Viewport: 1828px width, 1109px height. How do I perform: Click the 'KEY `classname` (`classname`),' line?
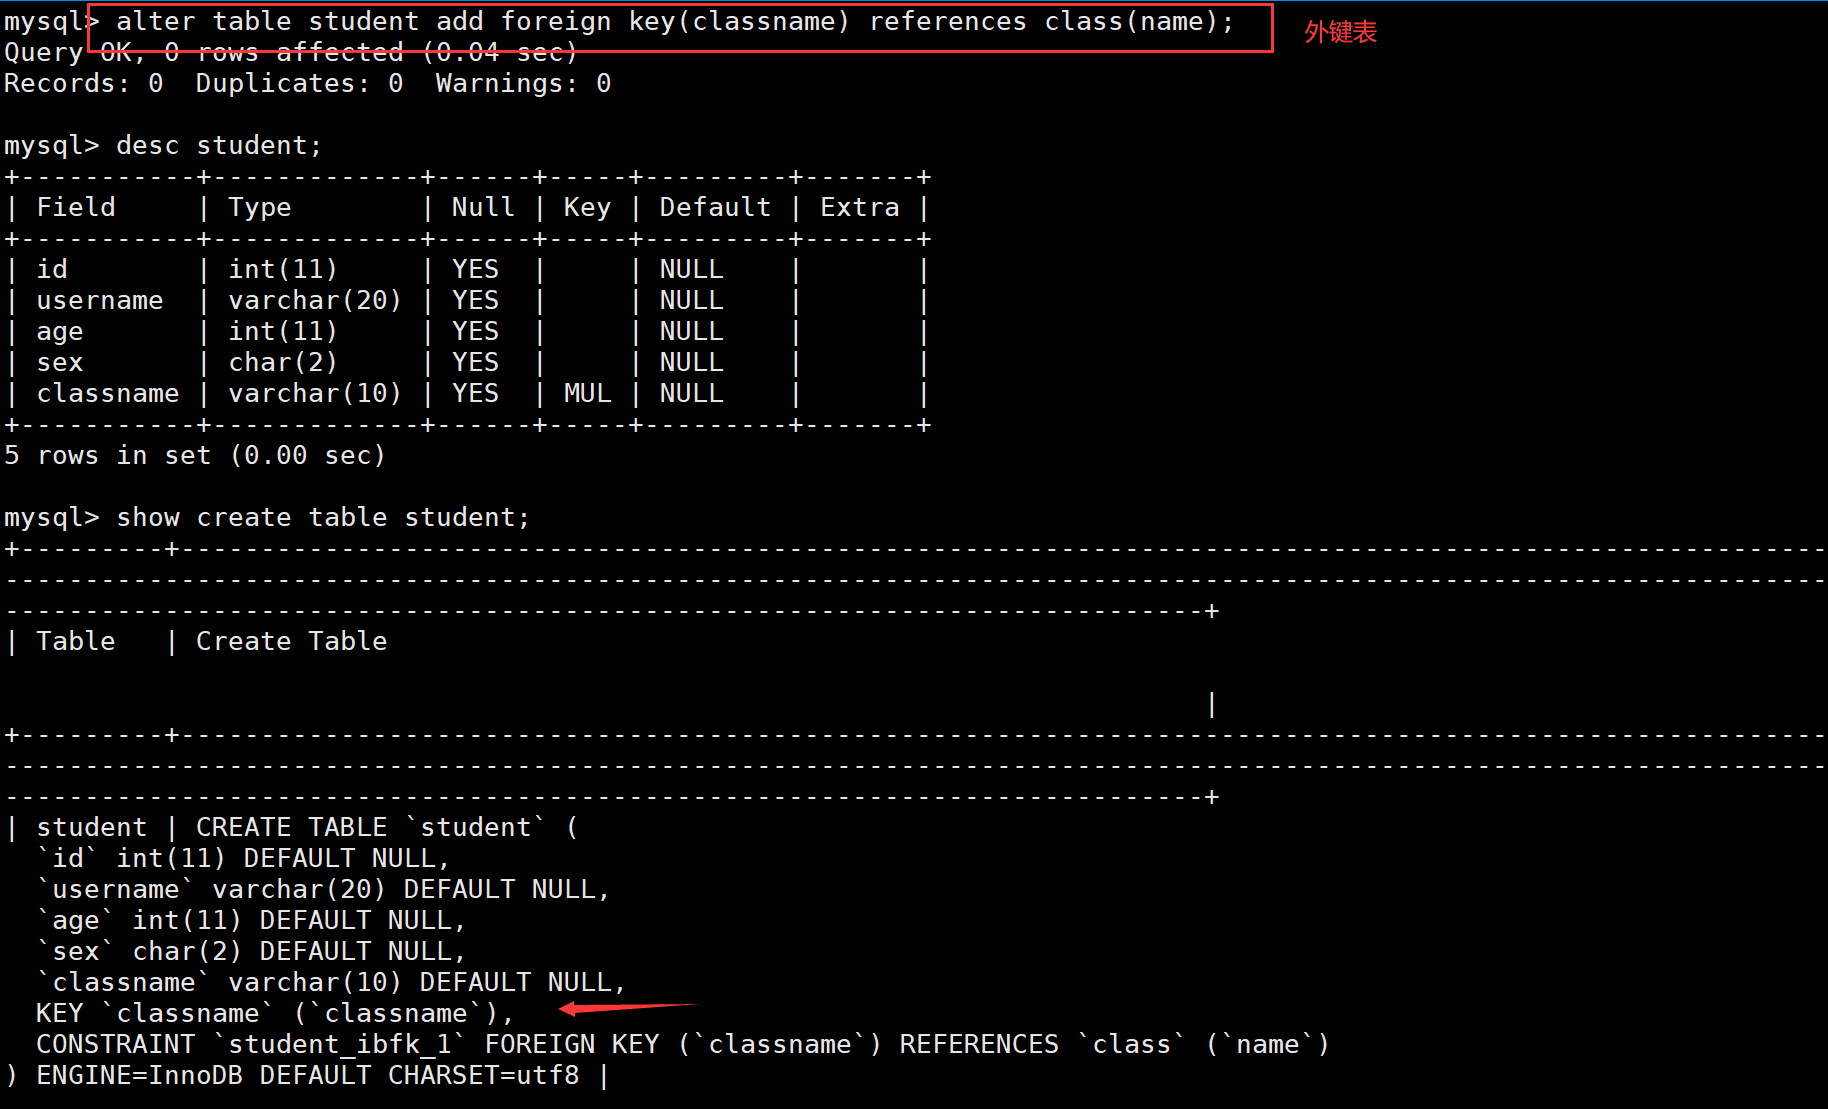(x=275, y=1014)
